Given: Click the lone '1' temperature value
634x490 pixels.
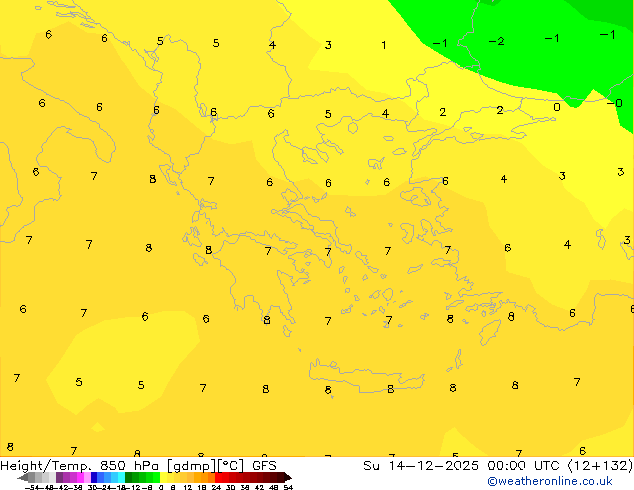Looking at the screenshot, I should point(384,45).
